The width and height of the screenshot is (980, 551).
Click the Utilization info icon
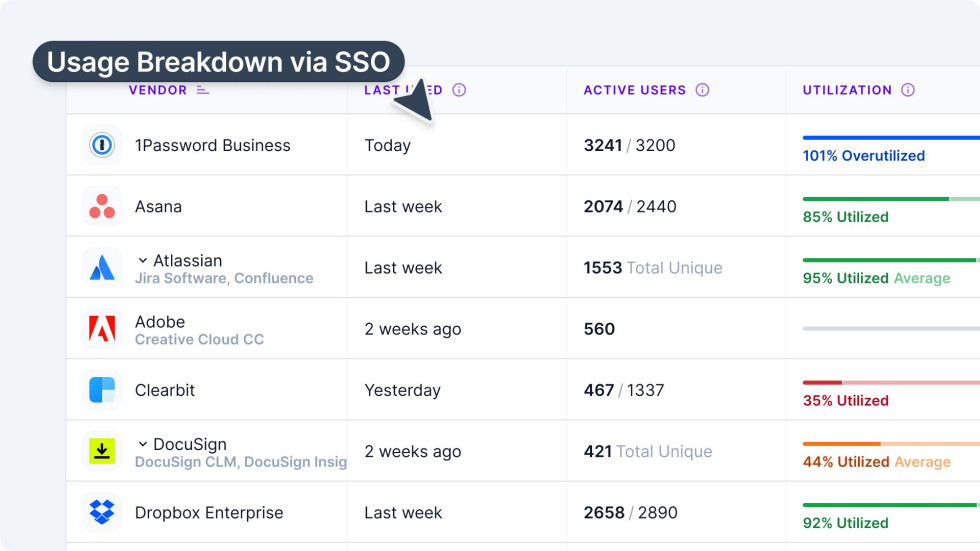[x=908, y=90]
